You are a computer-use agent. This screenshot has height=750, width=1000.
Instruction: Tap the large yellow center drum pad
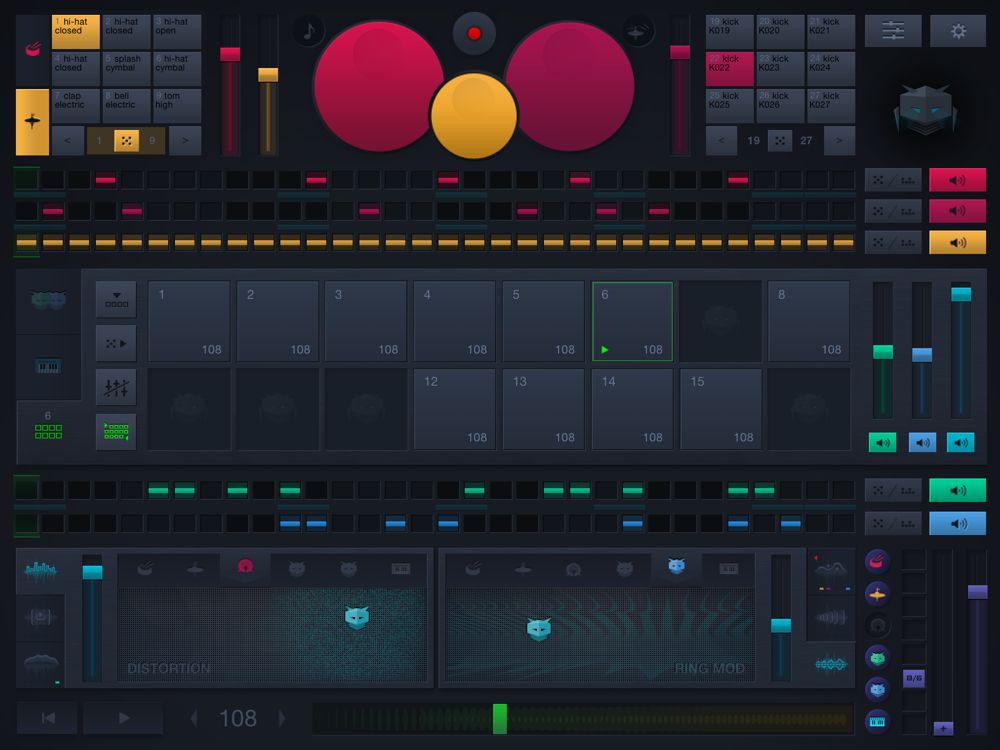[474, 116]
